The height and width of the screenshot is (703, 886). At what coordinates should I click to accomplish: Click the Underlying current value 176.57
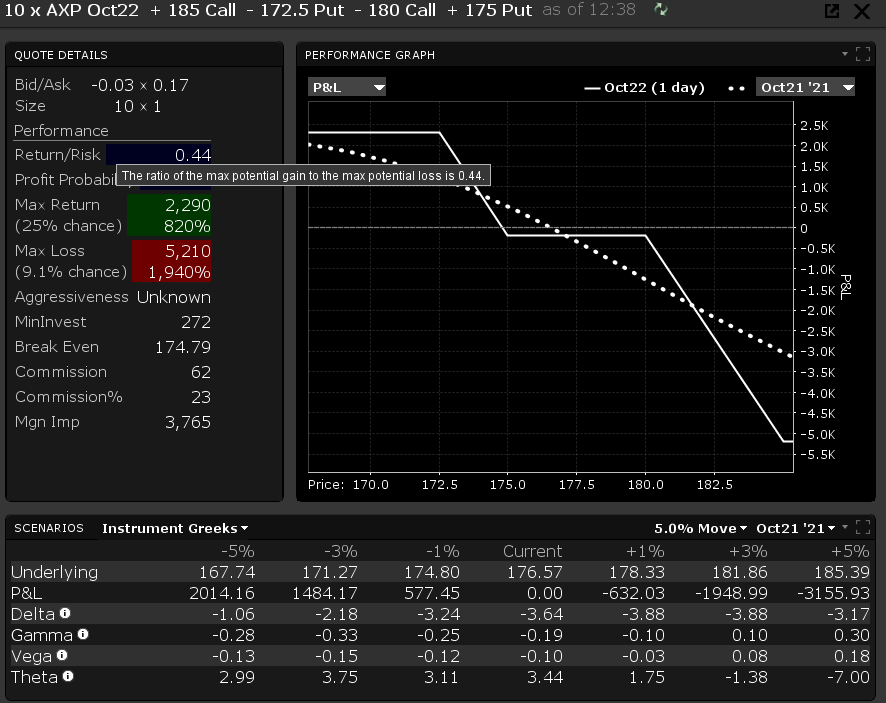pyautogui.click(x=535, y=572)
